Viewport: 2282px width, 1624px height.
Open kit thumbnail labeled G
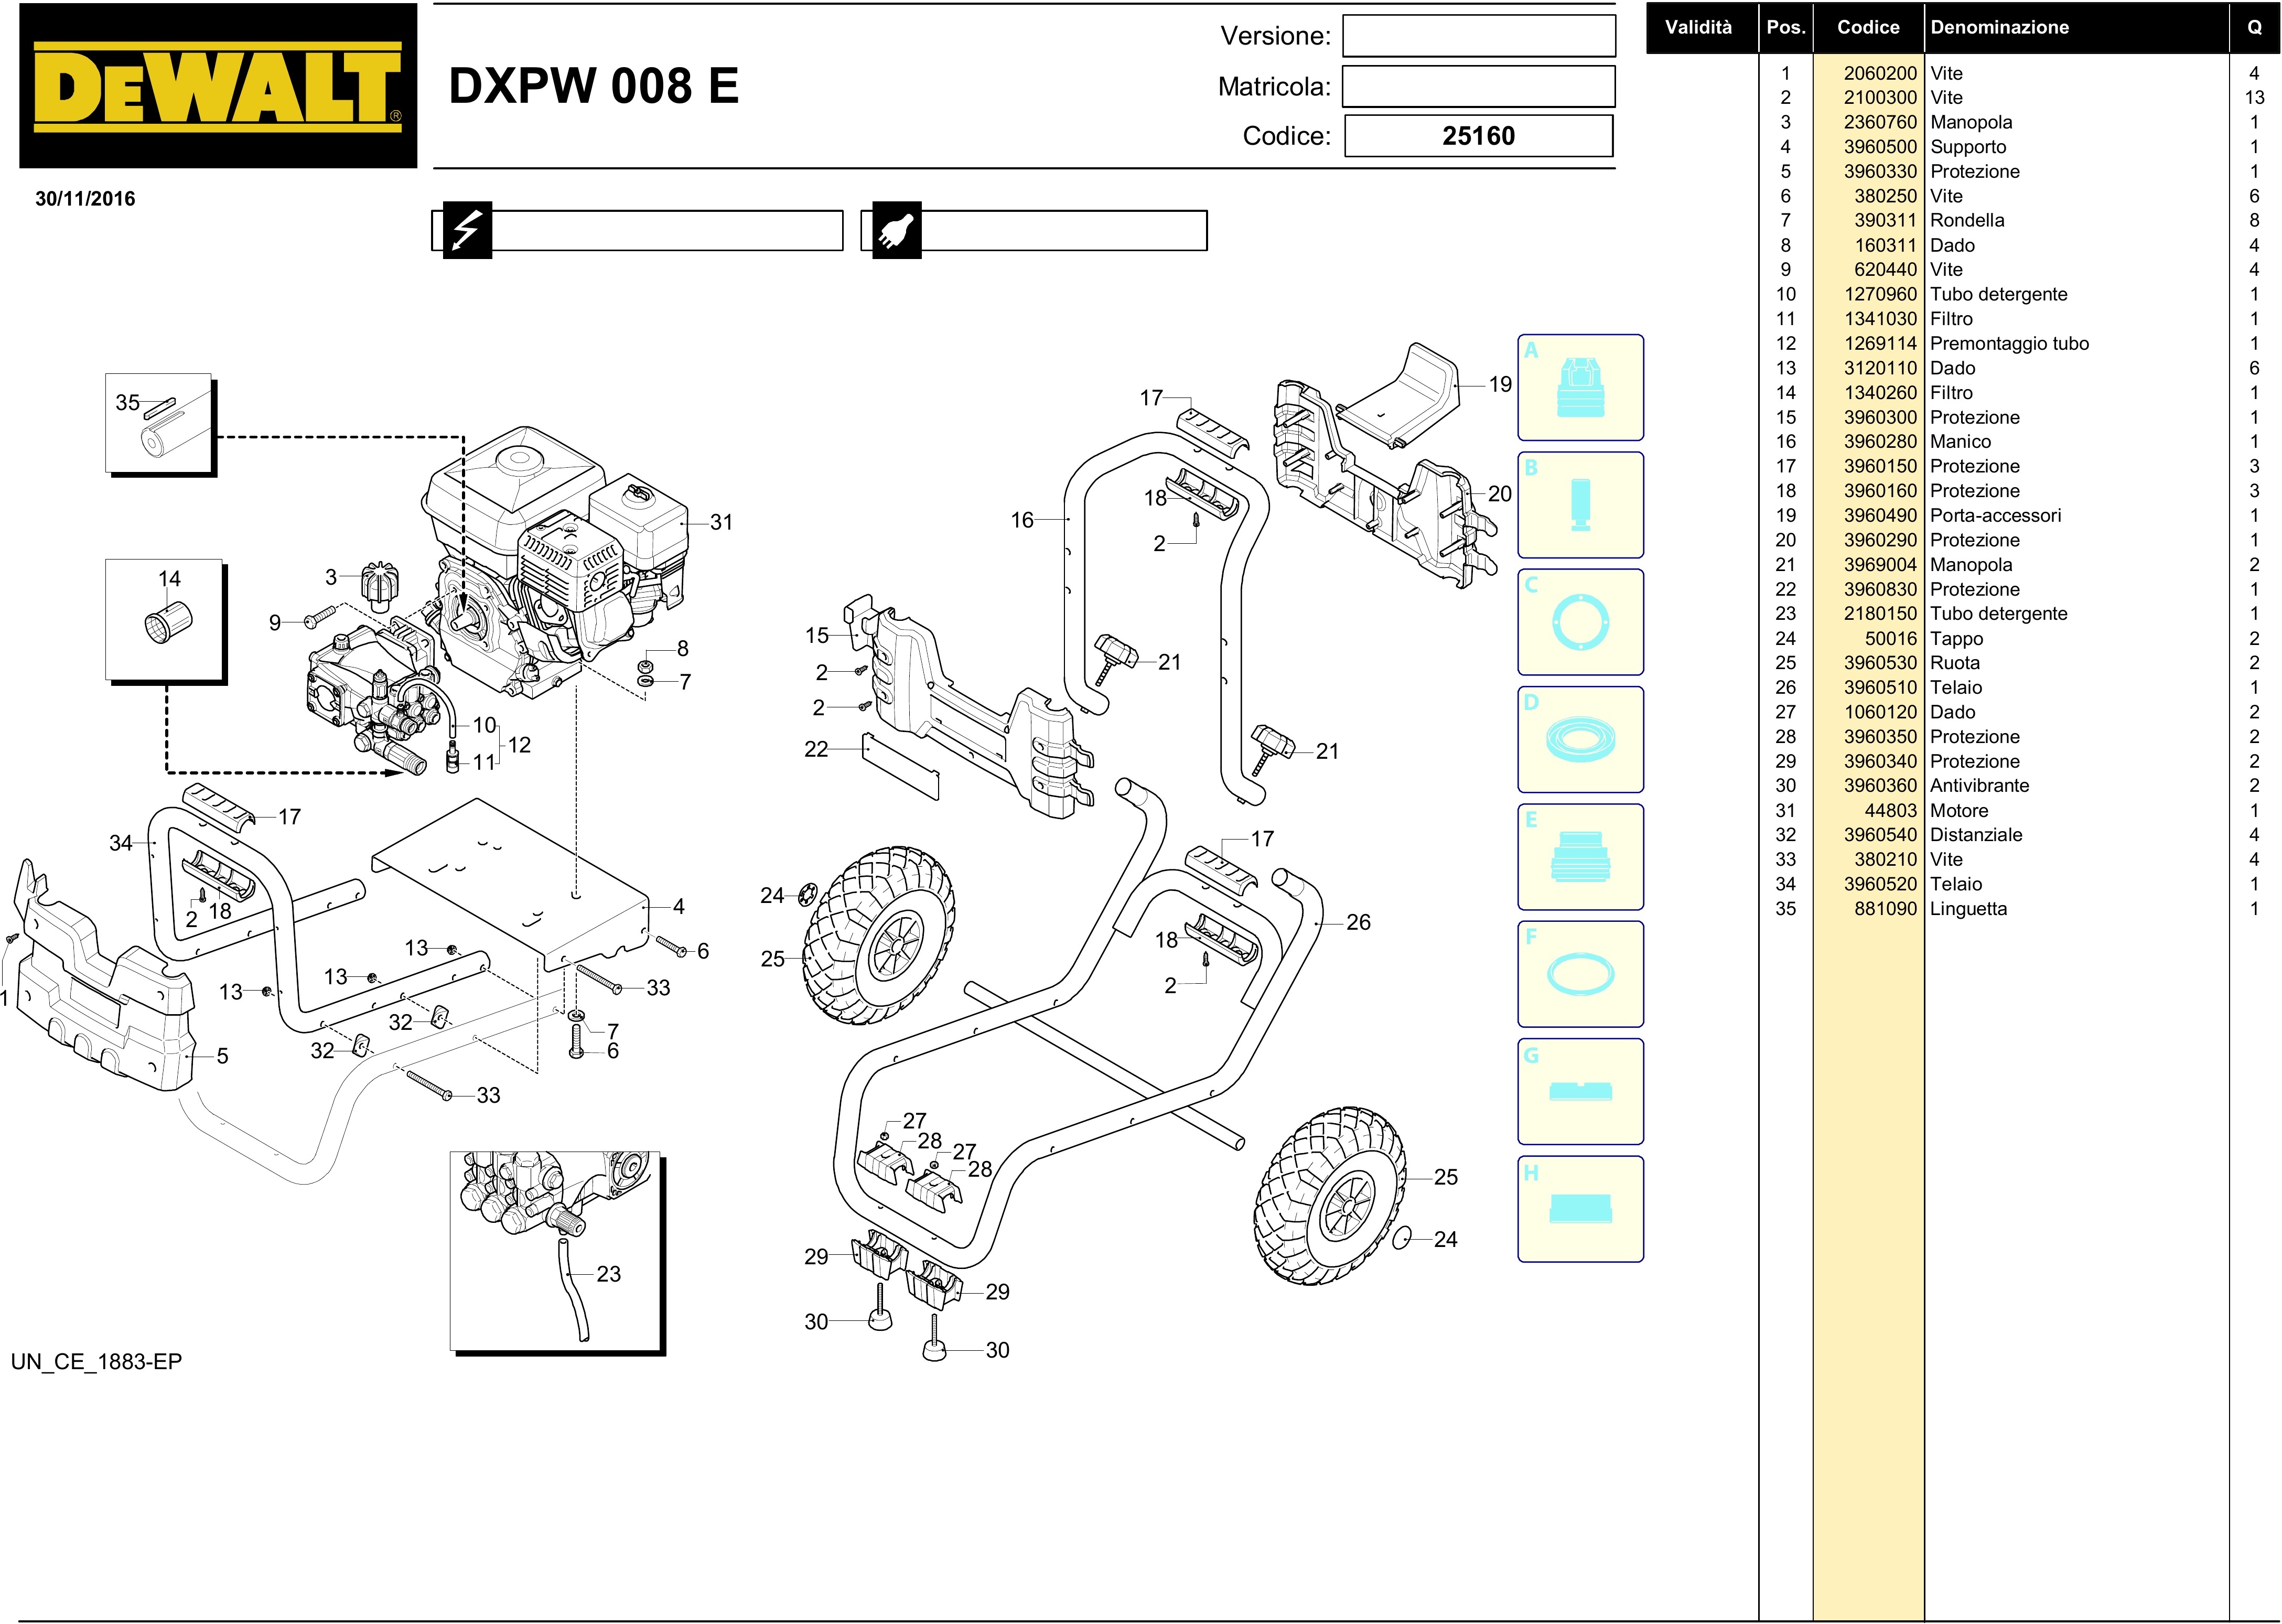click(1580, 1091)
